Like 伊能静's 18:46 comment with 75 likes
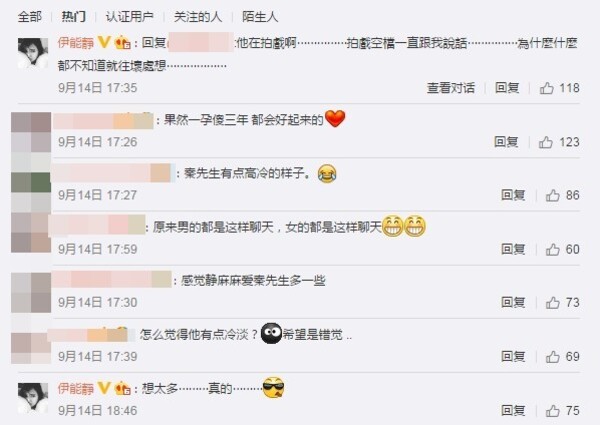The image size is (600, 425). [553, 411]
